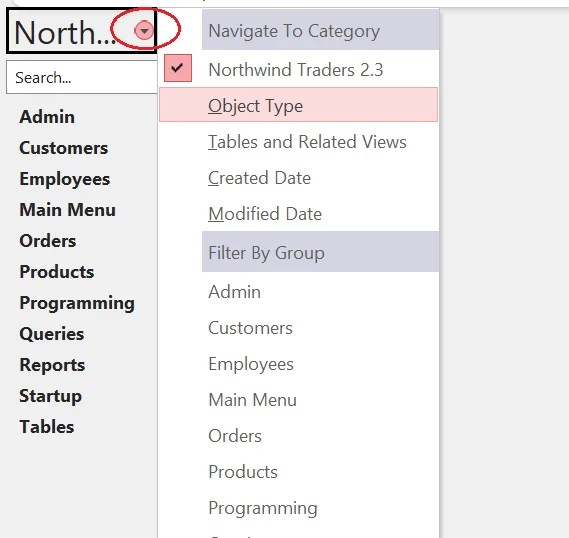The height and width of the screenshot is (538, 569).
Task: Click the navigation pane dropdown arrow icon
Action: (144, 31)
